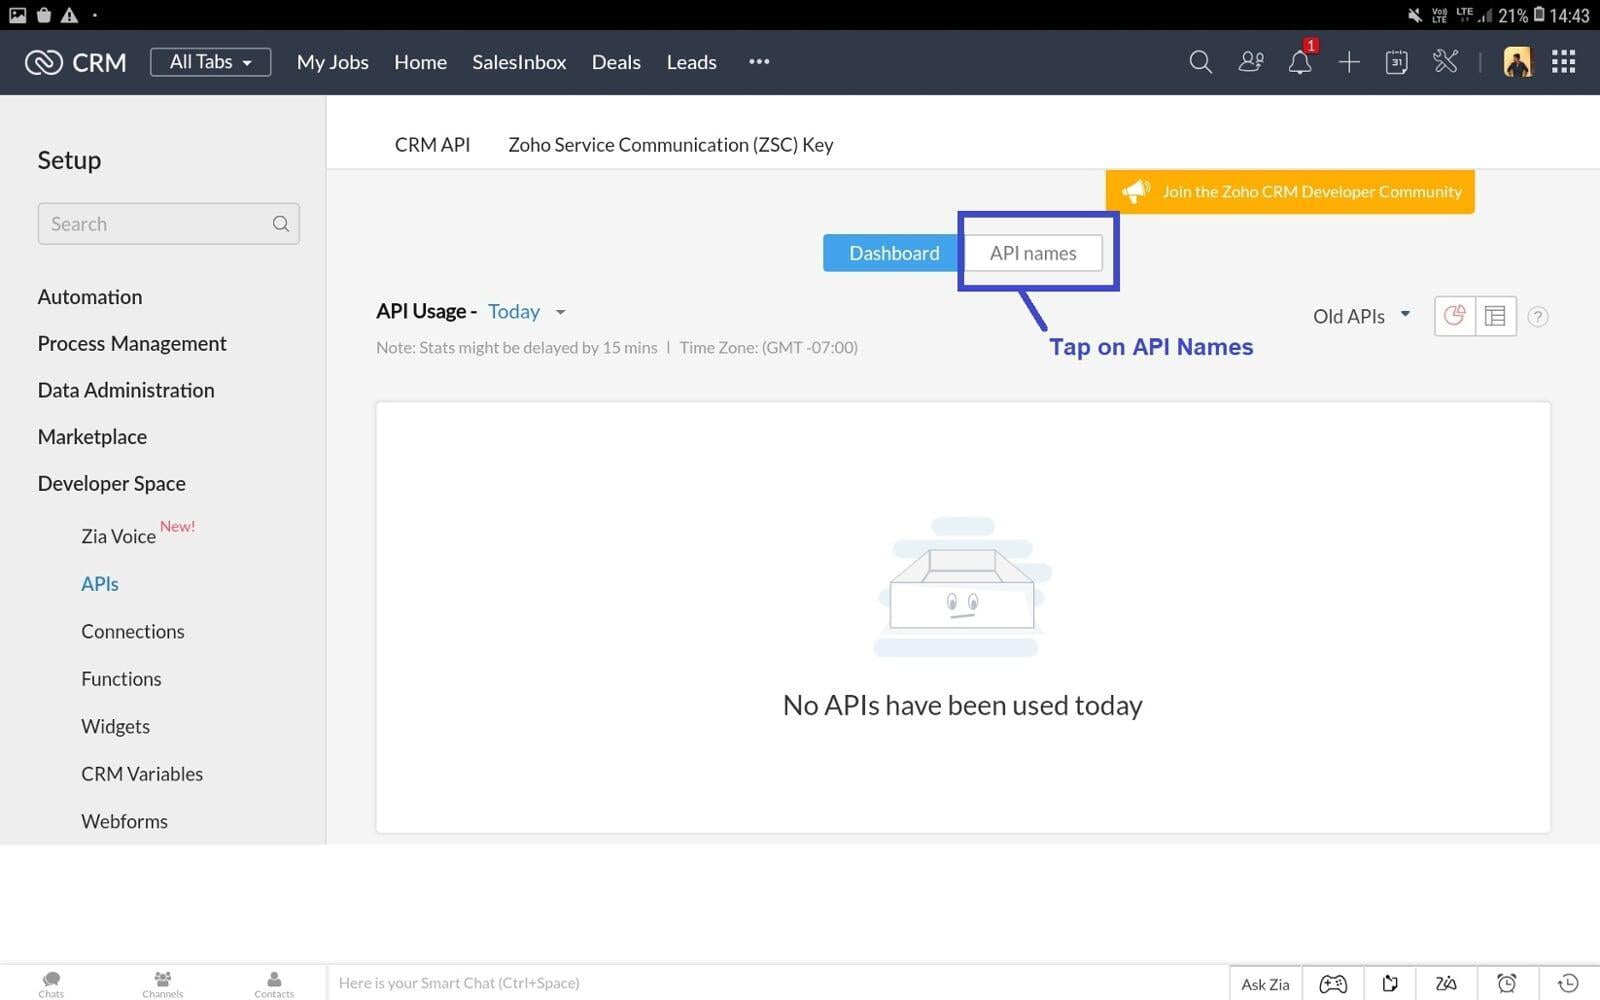
Task: Expand the Automation section
Action: click(x=90, y=297)
